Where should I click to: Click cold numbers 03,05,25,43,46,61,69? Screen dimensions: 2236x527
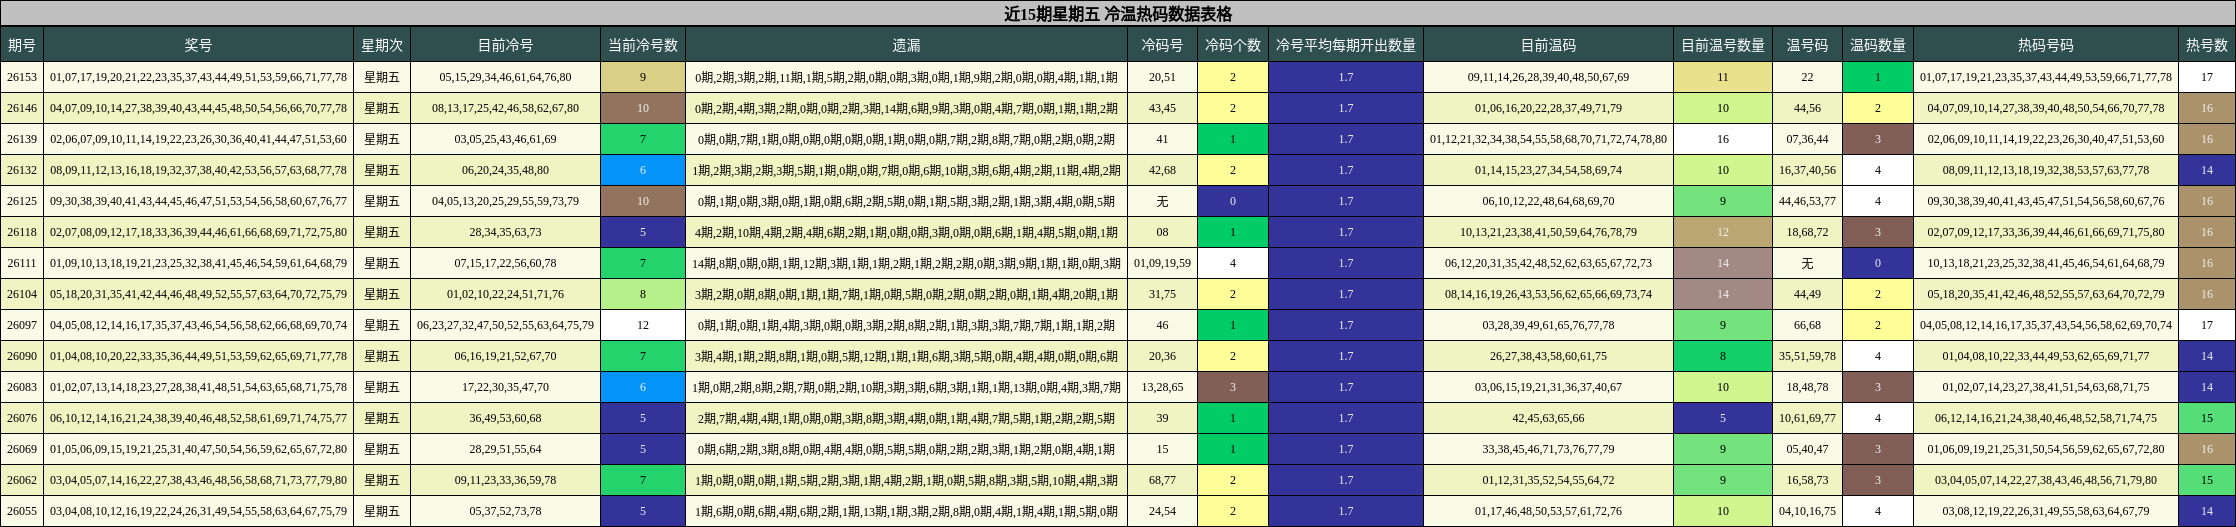[x=505, y=139]
